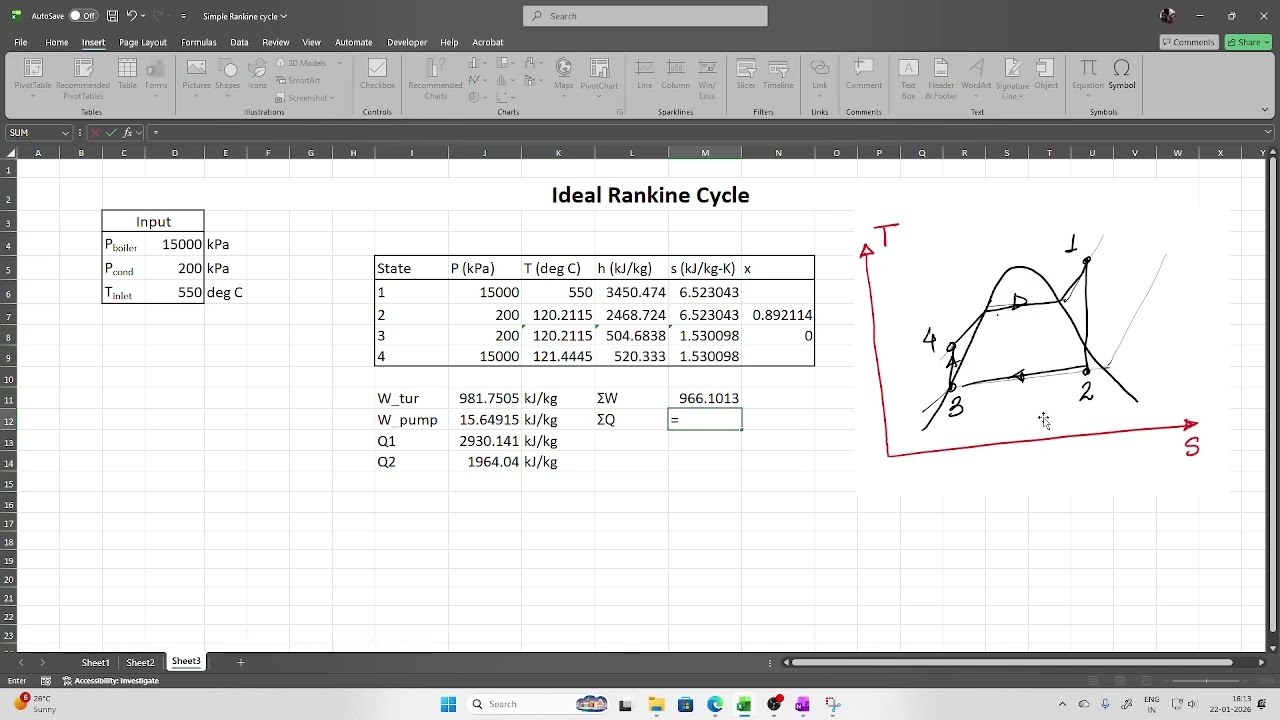The width and height of the screenshot is (1280, 720).
Task: Toggle the AutoSave switch
Action: (82, 16)
